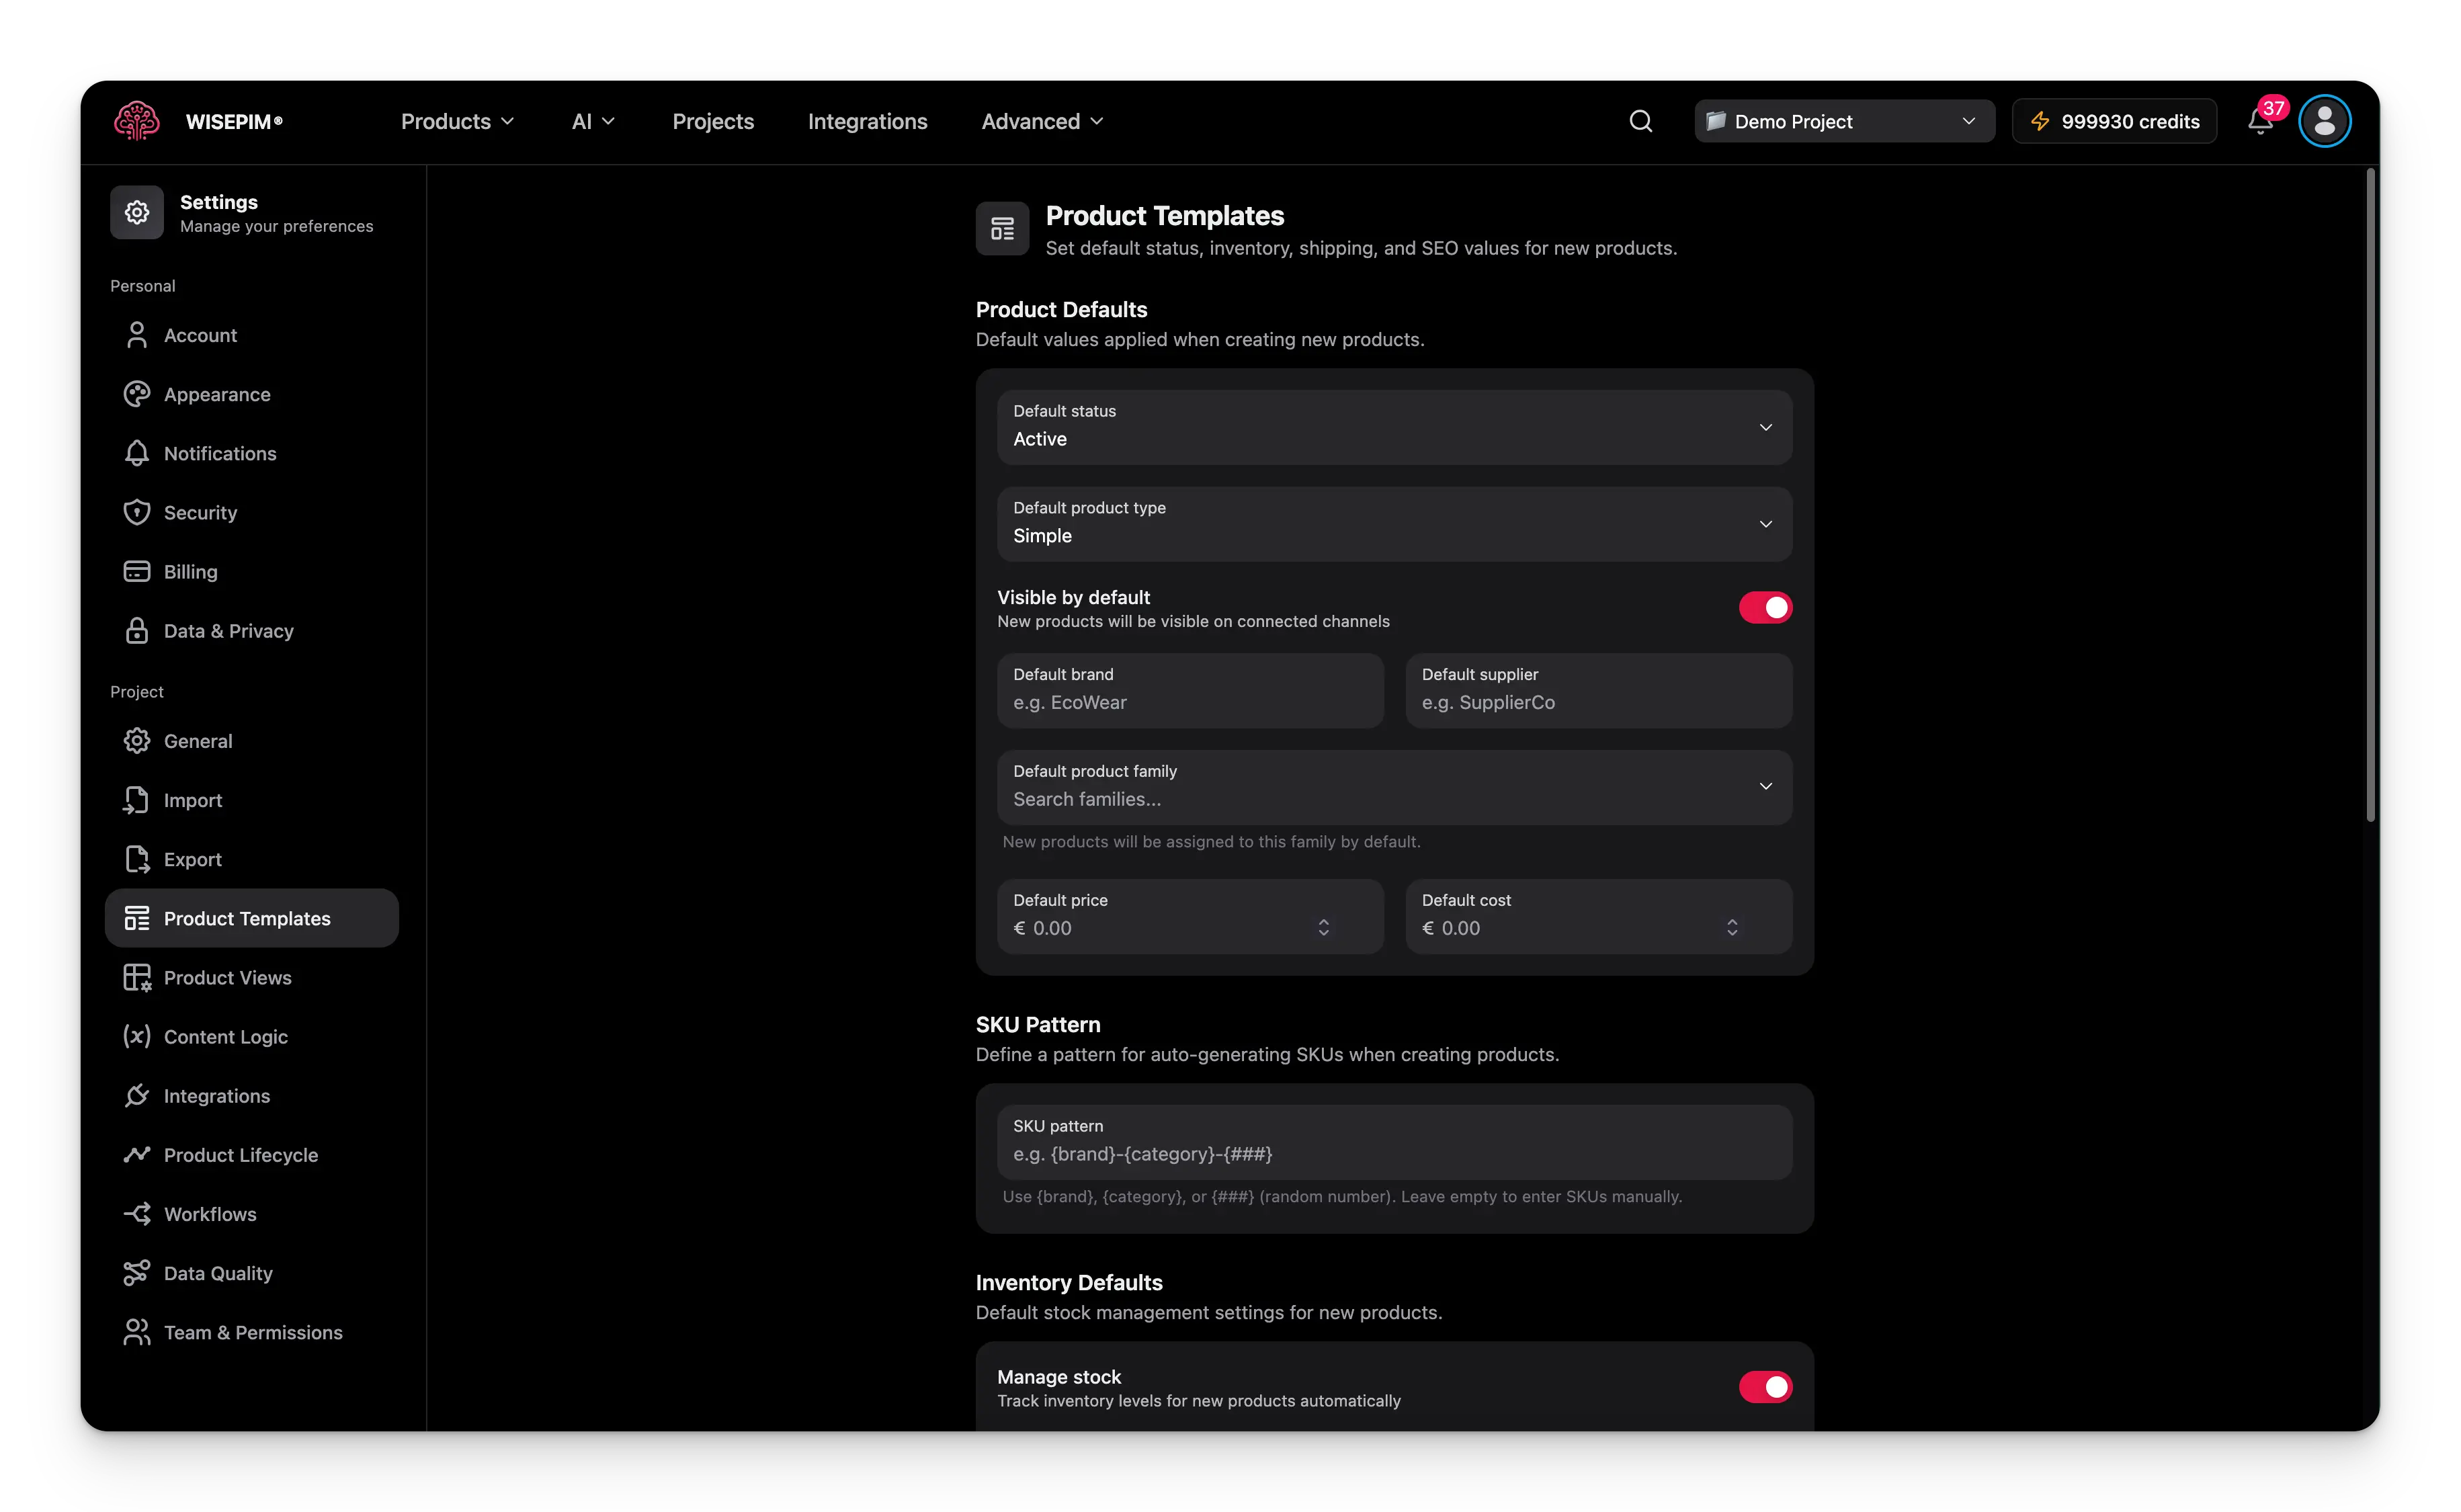2461x1512 pixels.
Task: Open the Demo Project switcher
Action: (x=1843, y=120)
